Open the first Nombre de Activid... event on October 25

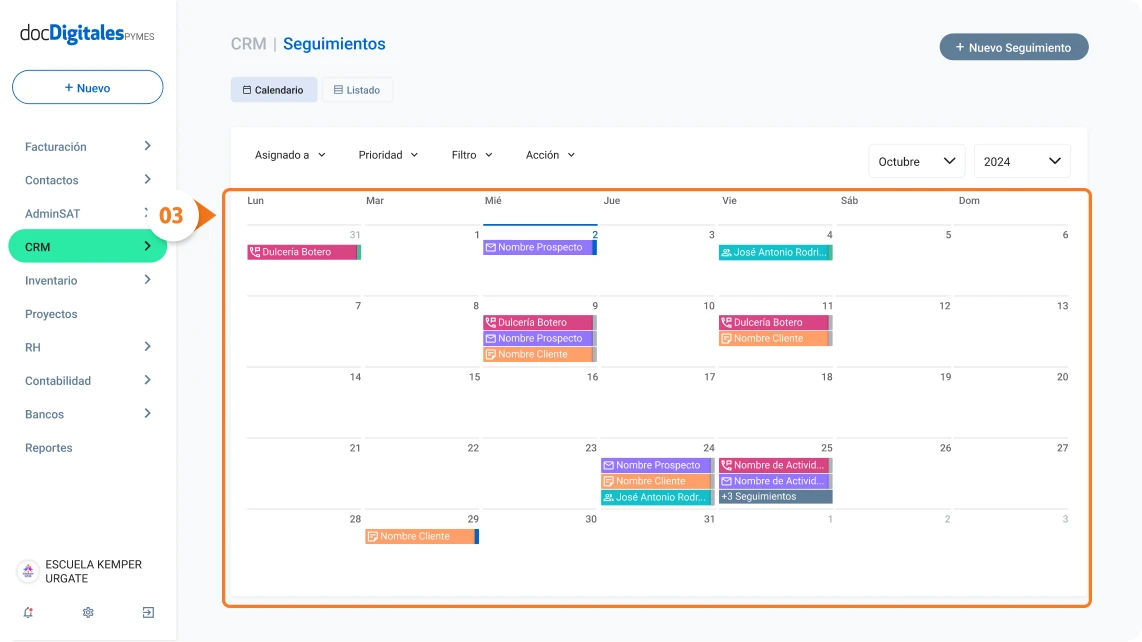[x=776, y=466]
